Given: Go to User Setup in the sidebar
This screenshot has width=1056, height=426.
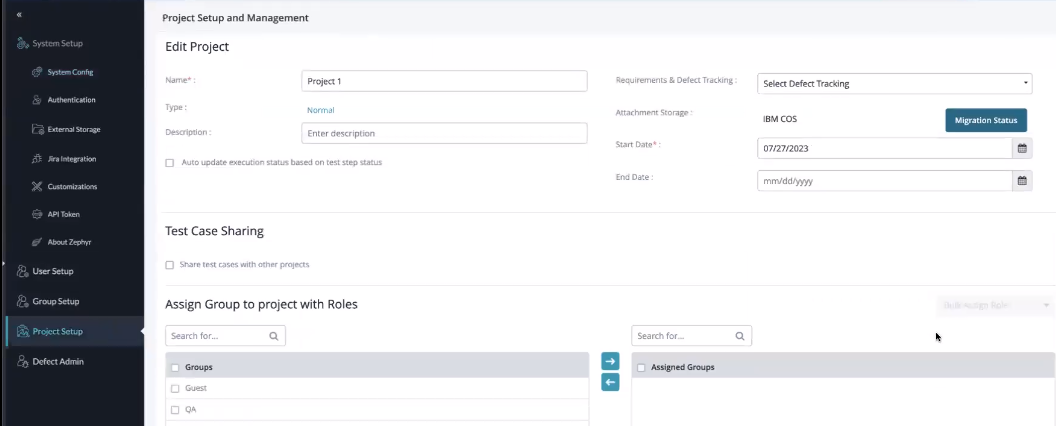Looking at the screenshot, I should click(x=52, y=271).
